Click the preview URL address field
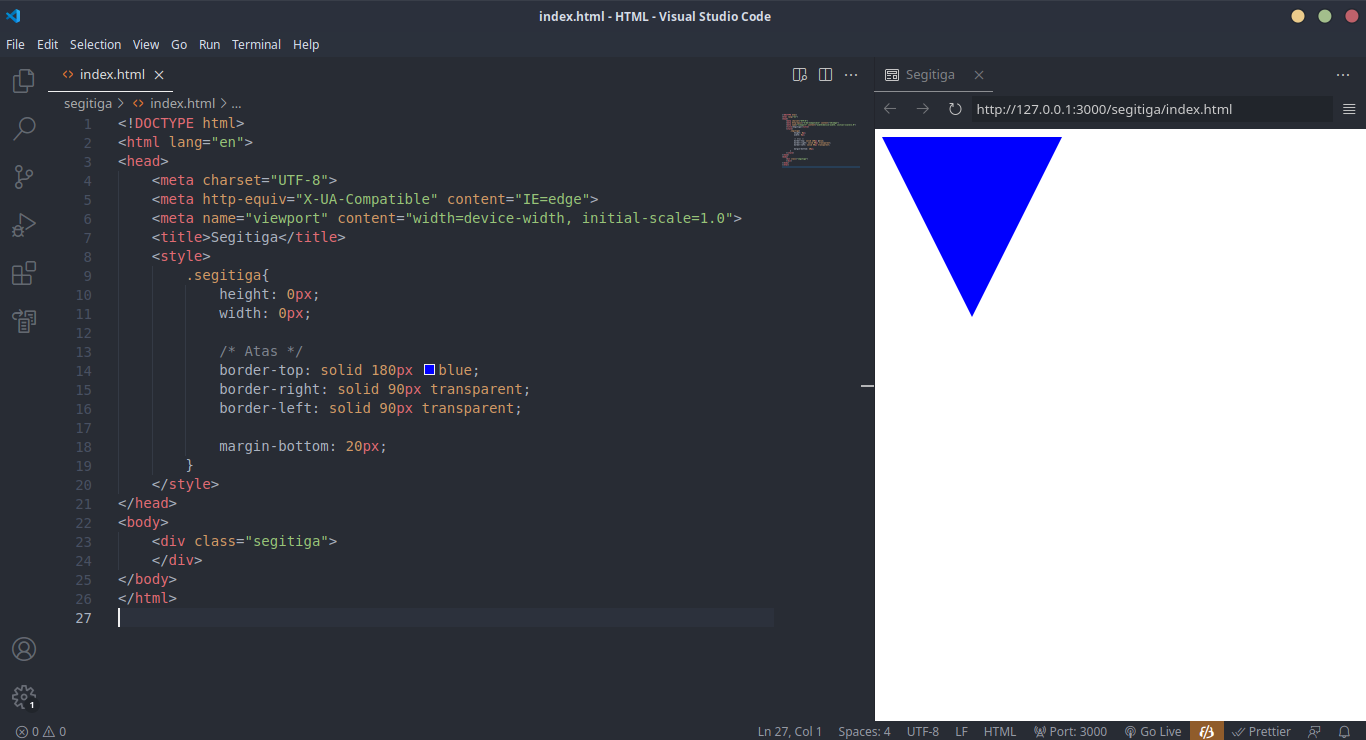Viewport: 1366px width, 740px height. pyautogui.click(x=1152, y=109)
